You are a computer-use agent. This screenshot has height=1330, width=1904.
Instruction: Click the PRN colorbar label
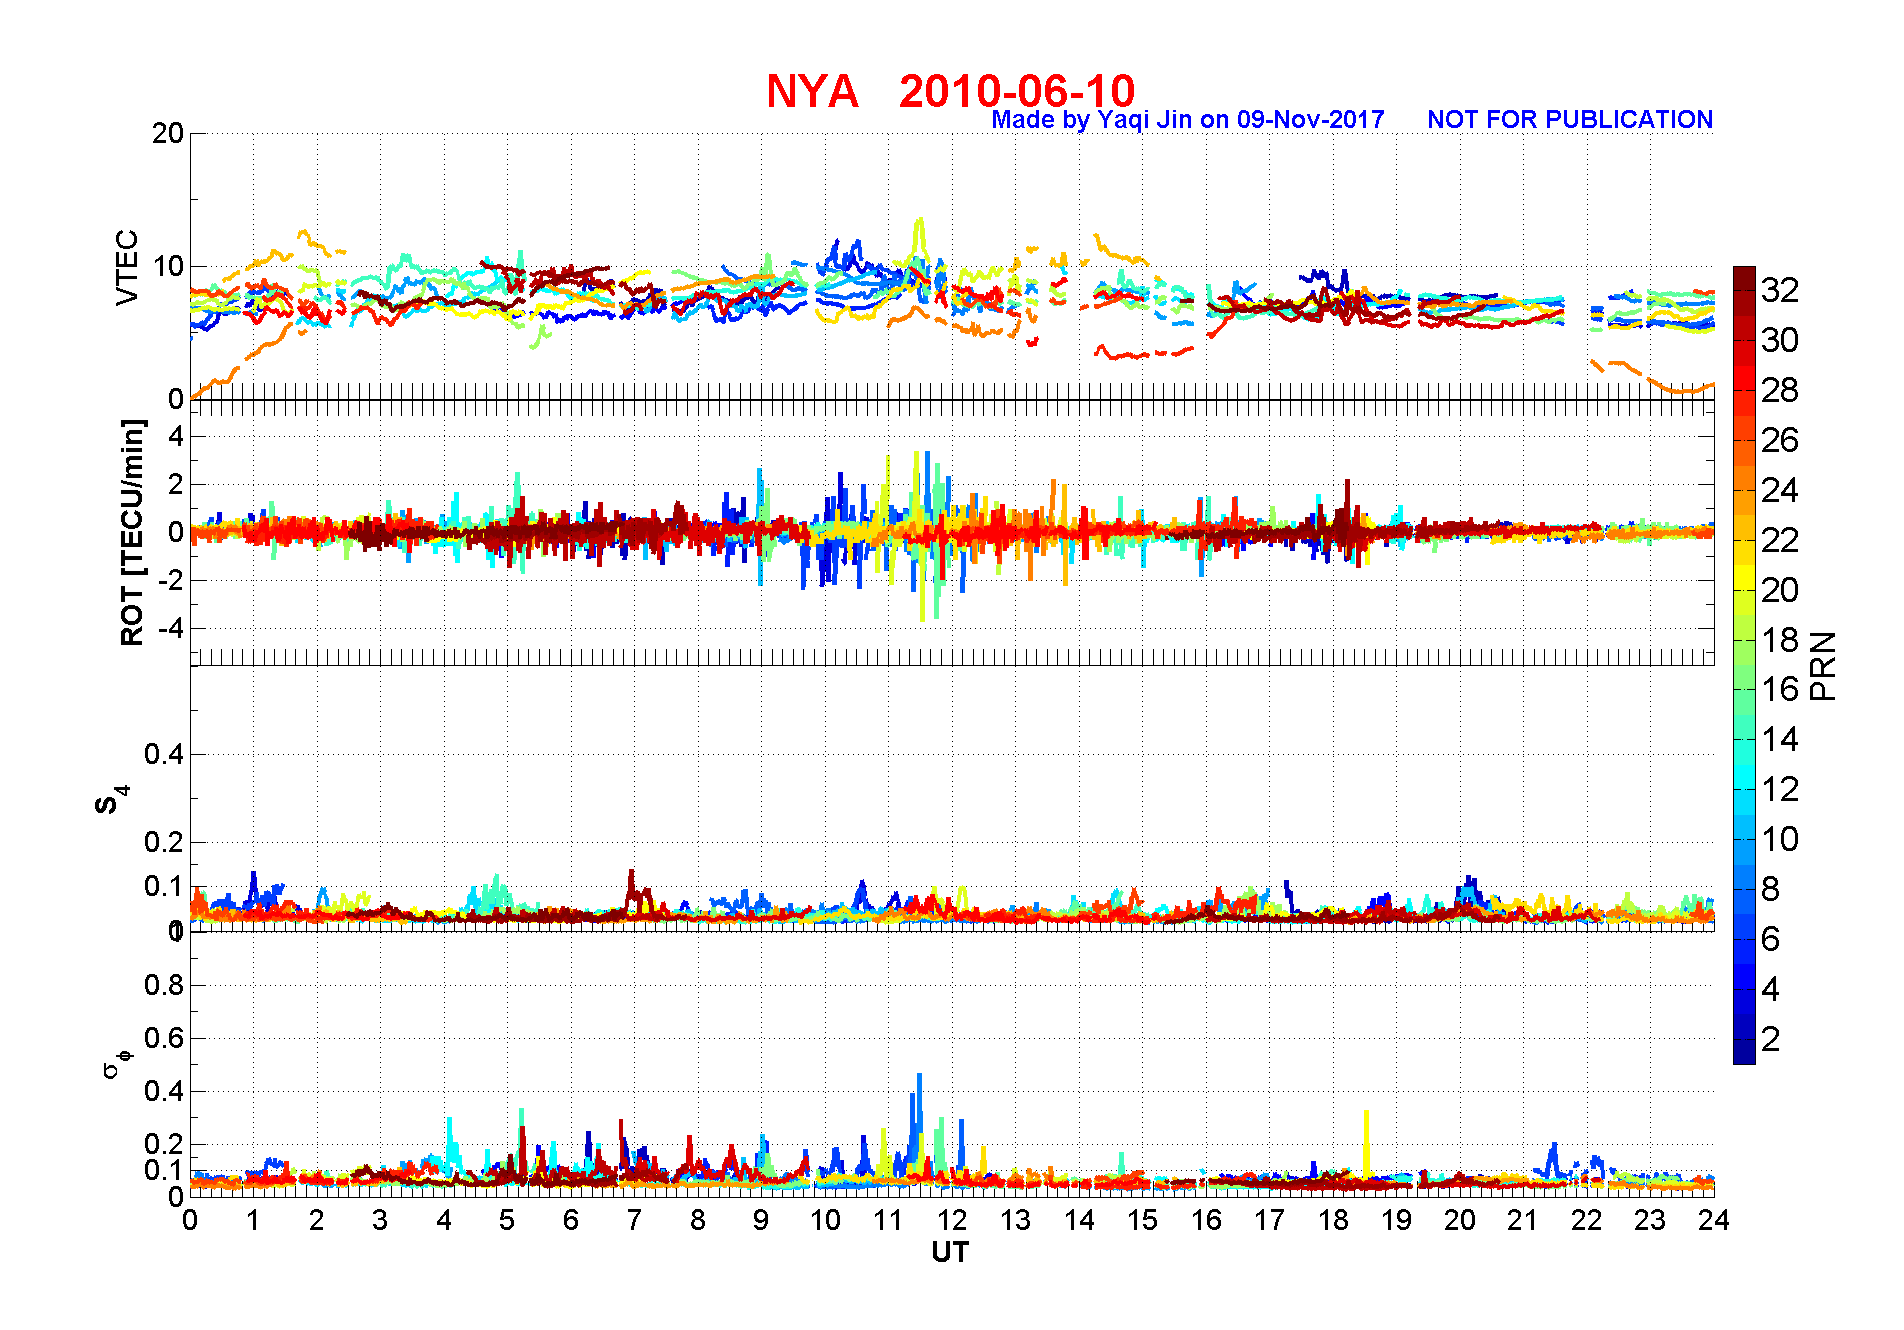pos(1824,665)
